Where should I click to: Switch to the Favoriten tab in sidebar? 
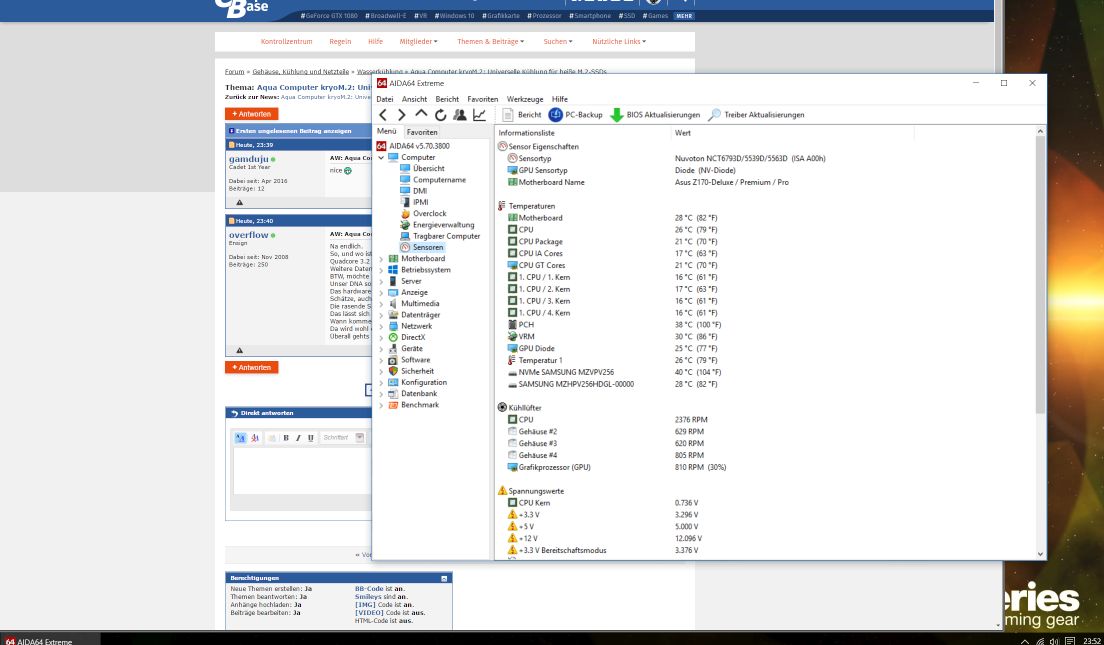point(422,132)
